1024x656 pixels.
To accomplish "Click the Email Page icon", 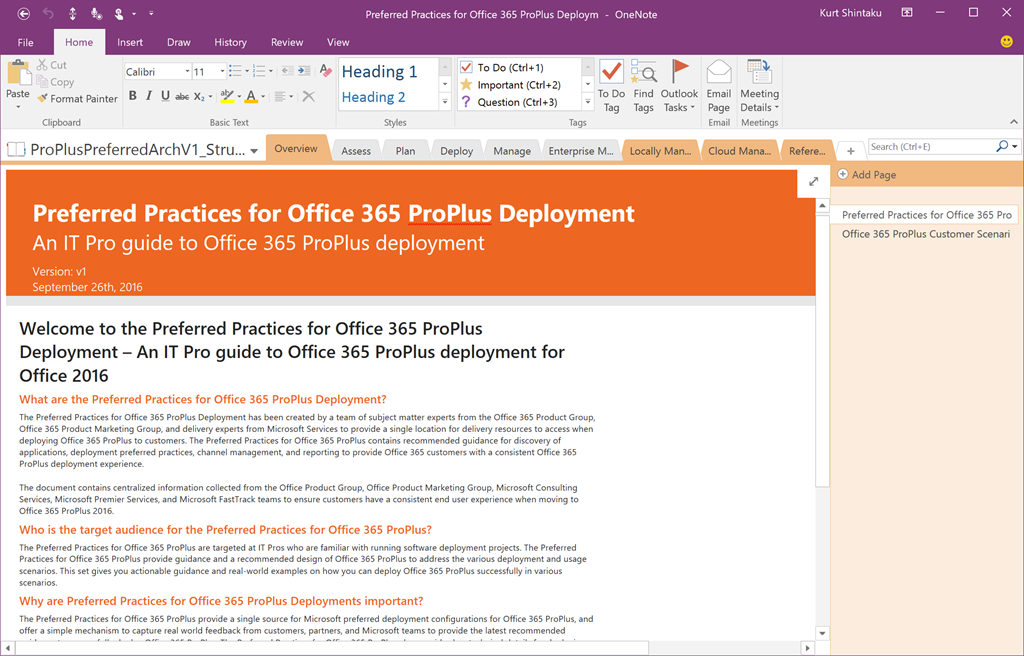I will click(718, 86).
